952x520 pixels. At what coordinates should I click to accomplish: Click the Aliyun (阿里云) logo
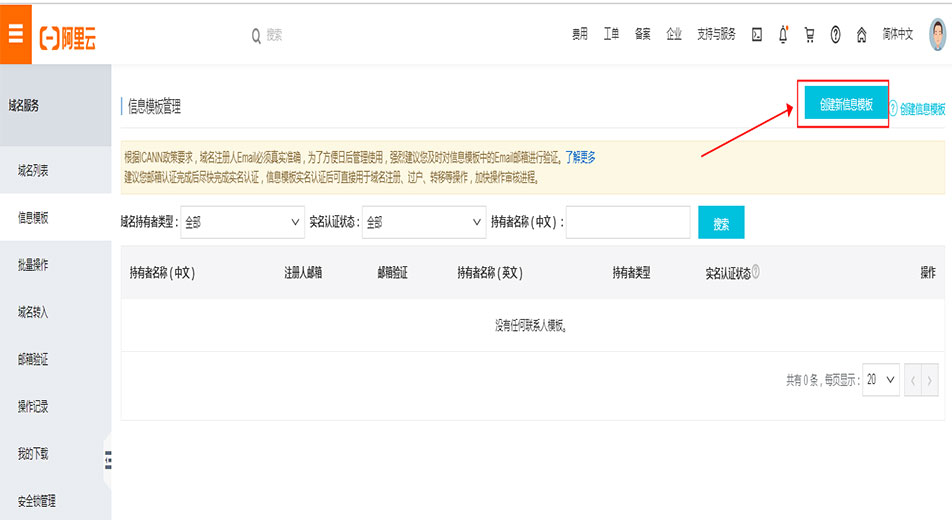pos(68,36)
